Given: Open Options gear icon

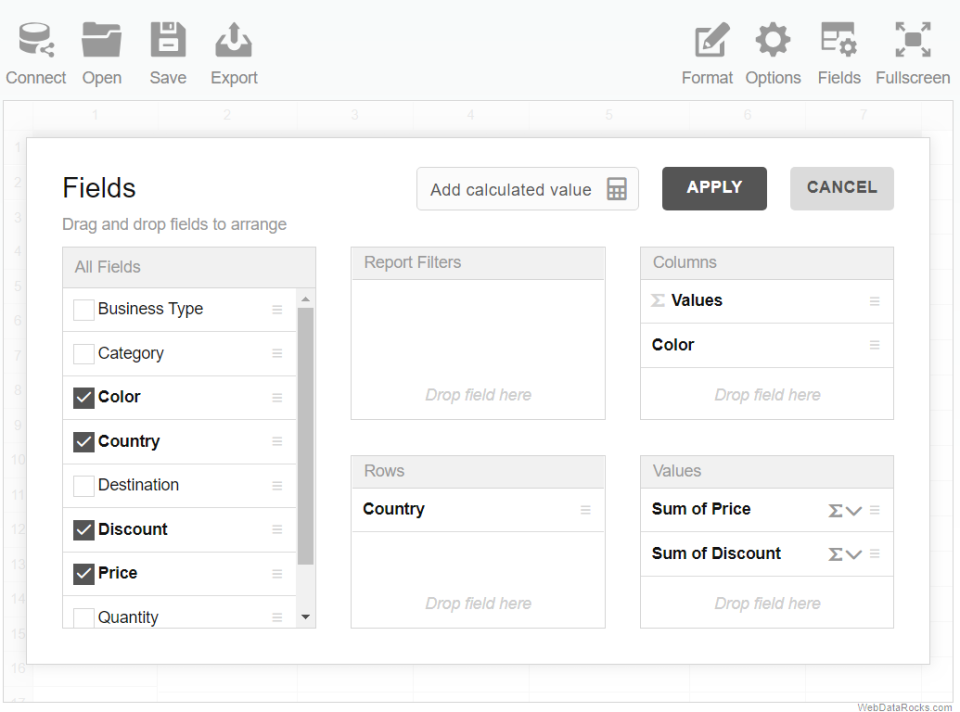Looking at the screenshot, I should click(773, 41).
